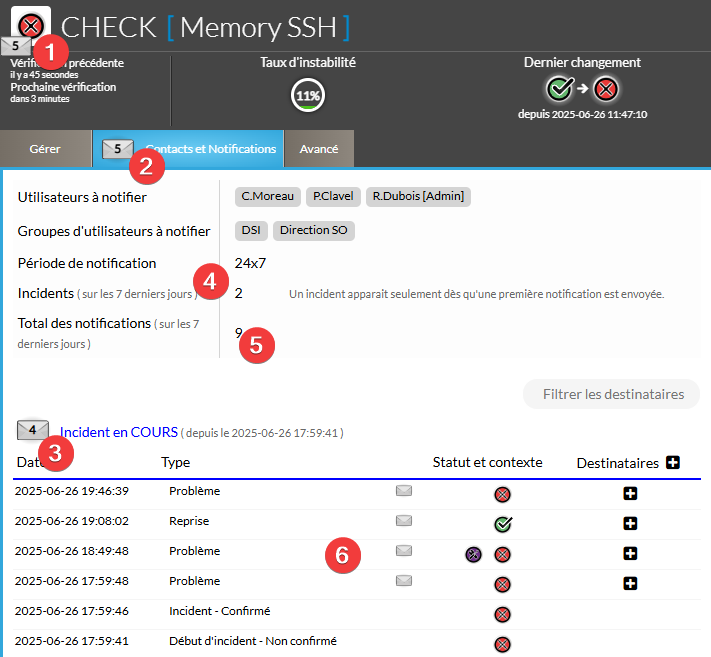
Task: Click the R.Dubois [Admin] user tag
Action: (418, 196)
